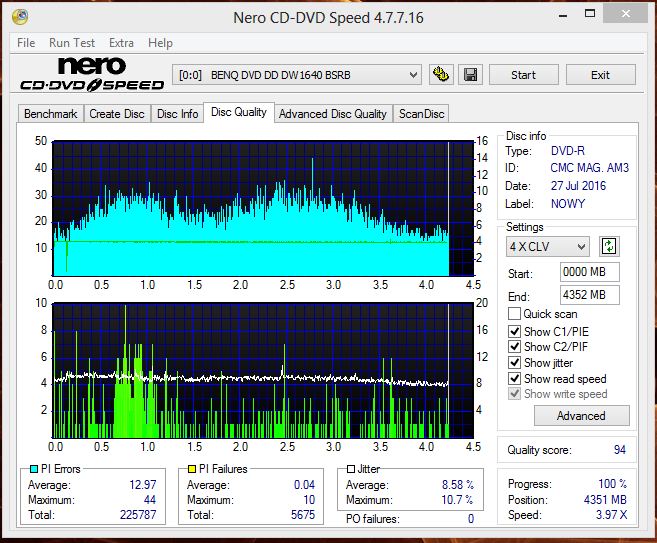657x543 pixels.
Task: Click the disc date 27 Jul 2016
Action: pos(578,186)
